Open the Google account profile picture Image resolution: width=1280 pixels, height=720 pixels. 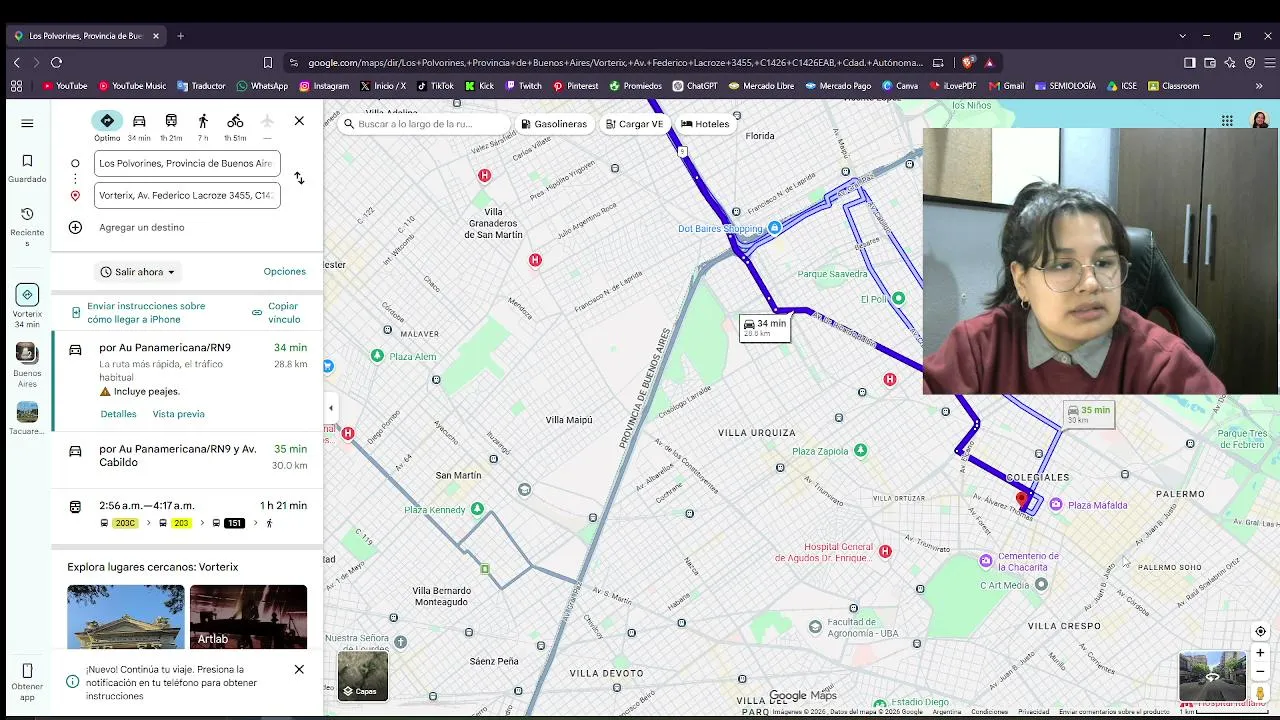point(1260,121)
